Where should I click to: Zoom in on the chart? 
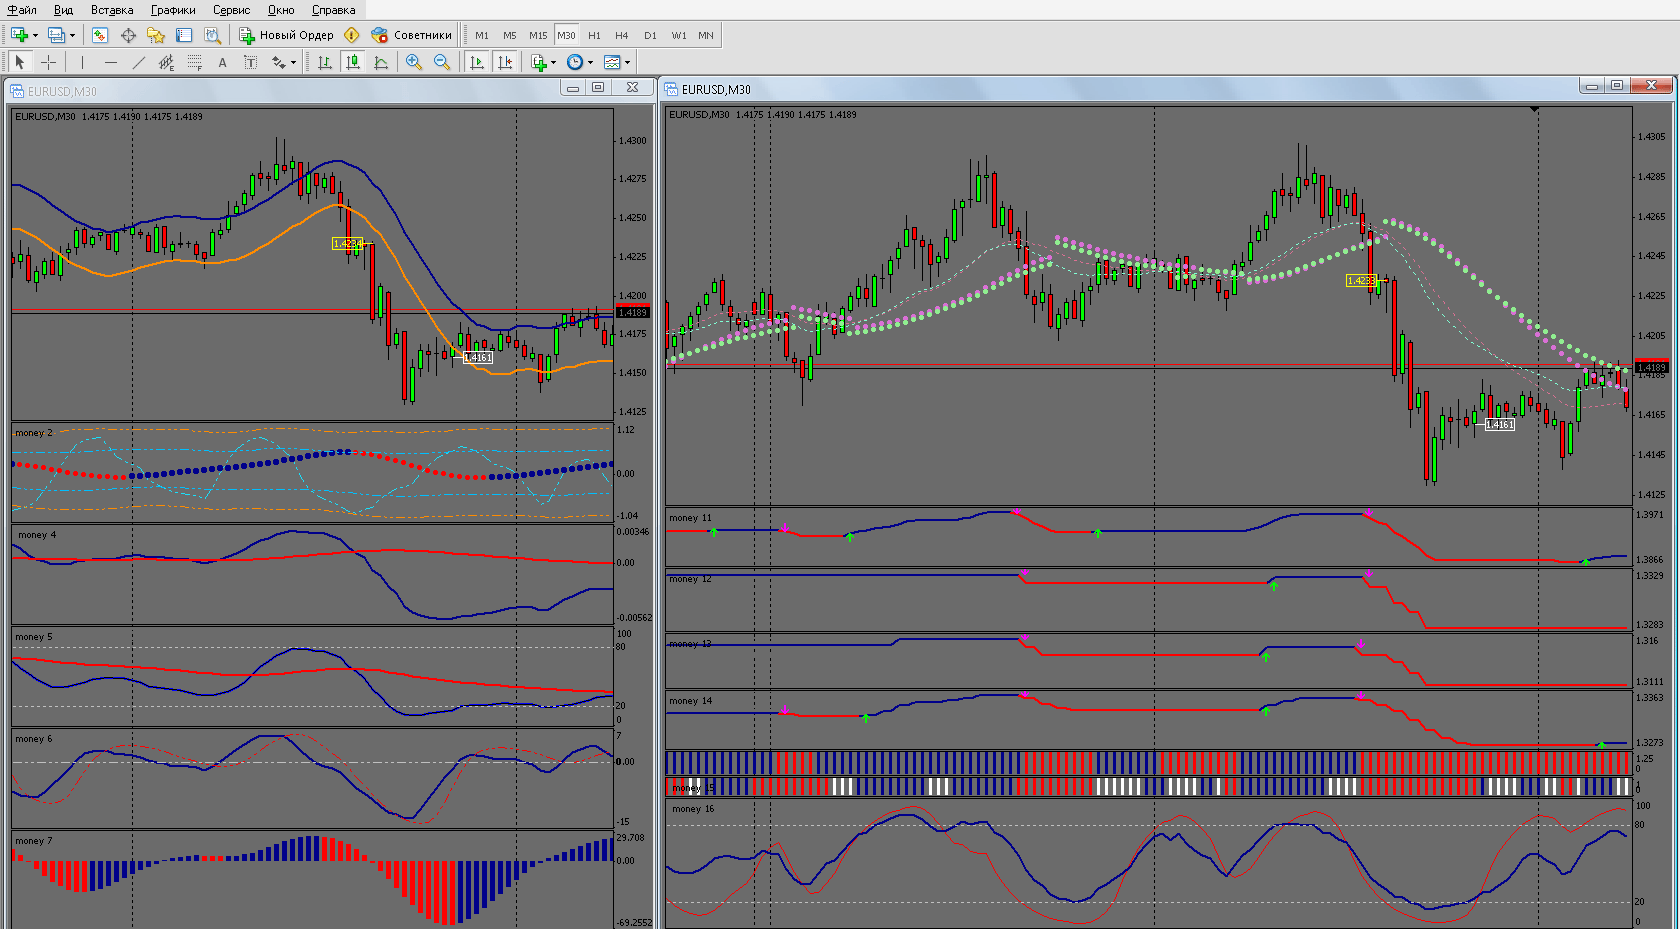[414, 62]
